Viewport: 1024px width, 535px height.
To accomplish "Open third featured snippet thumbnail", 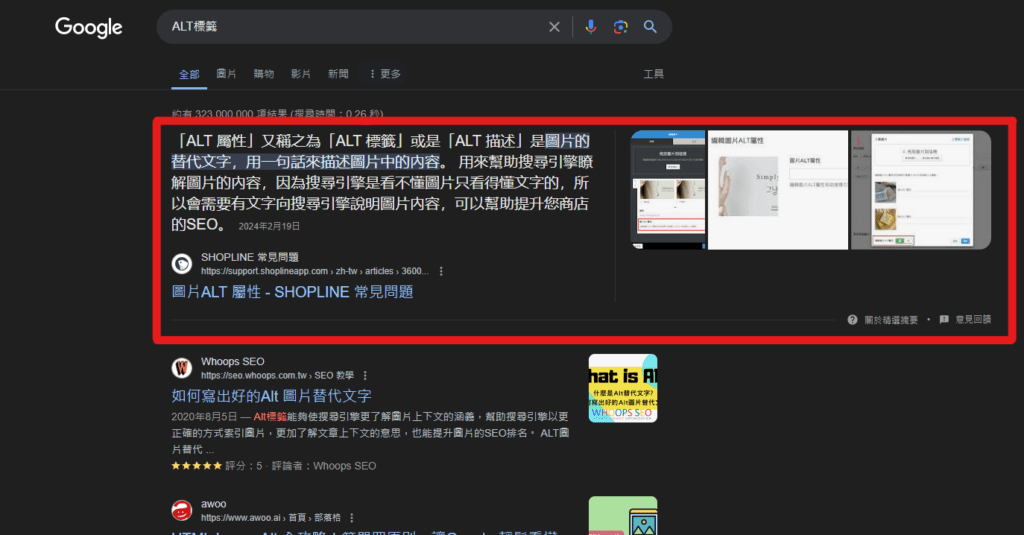I will coord(921,189).
